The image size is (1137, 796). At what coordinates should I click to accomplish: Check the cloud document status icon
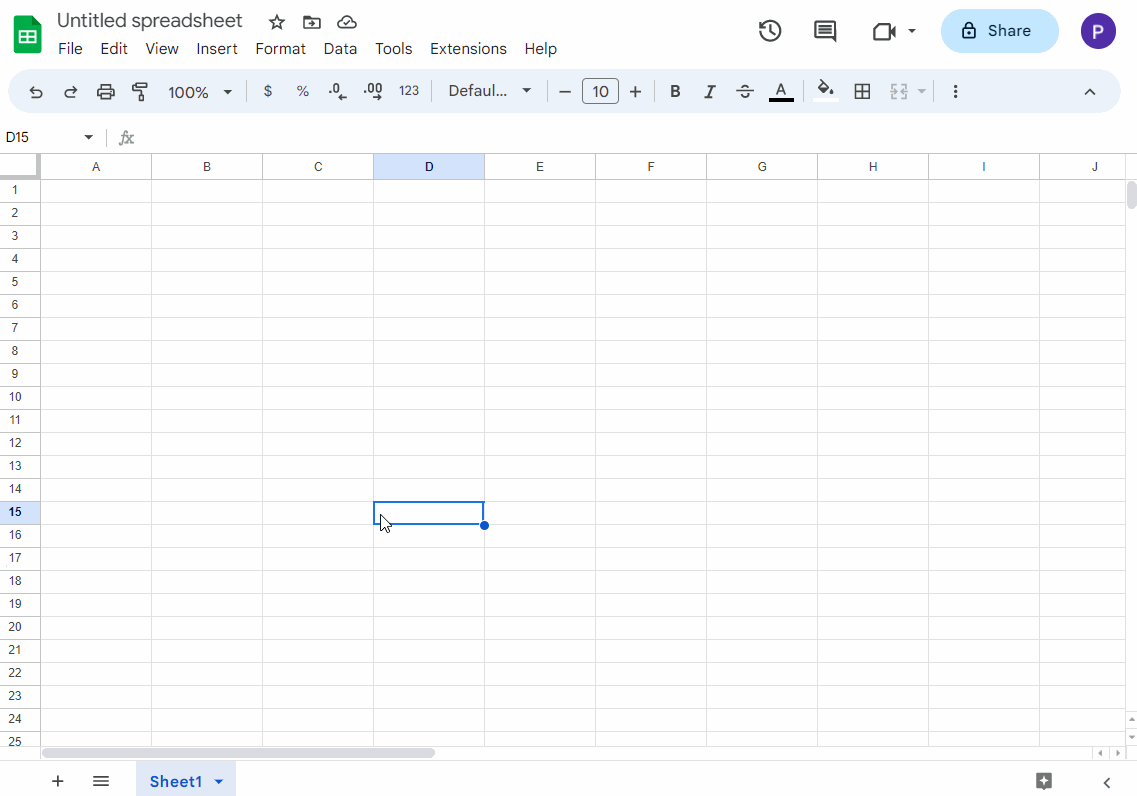tap(347, 22)
